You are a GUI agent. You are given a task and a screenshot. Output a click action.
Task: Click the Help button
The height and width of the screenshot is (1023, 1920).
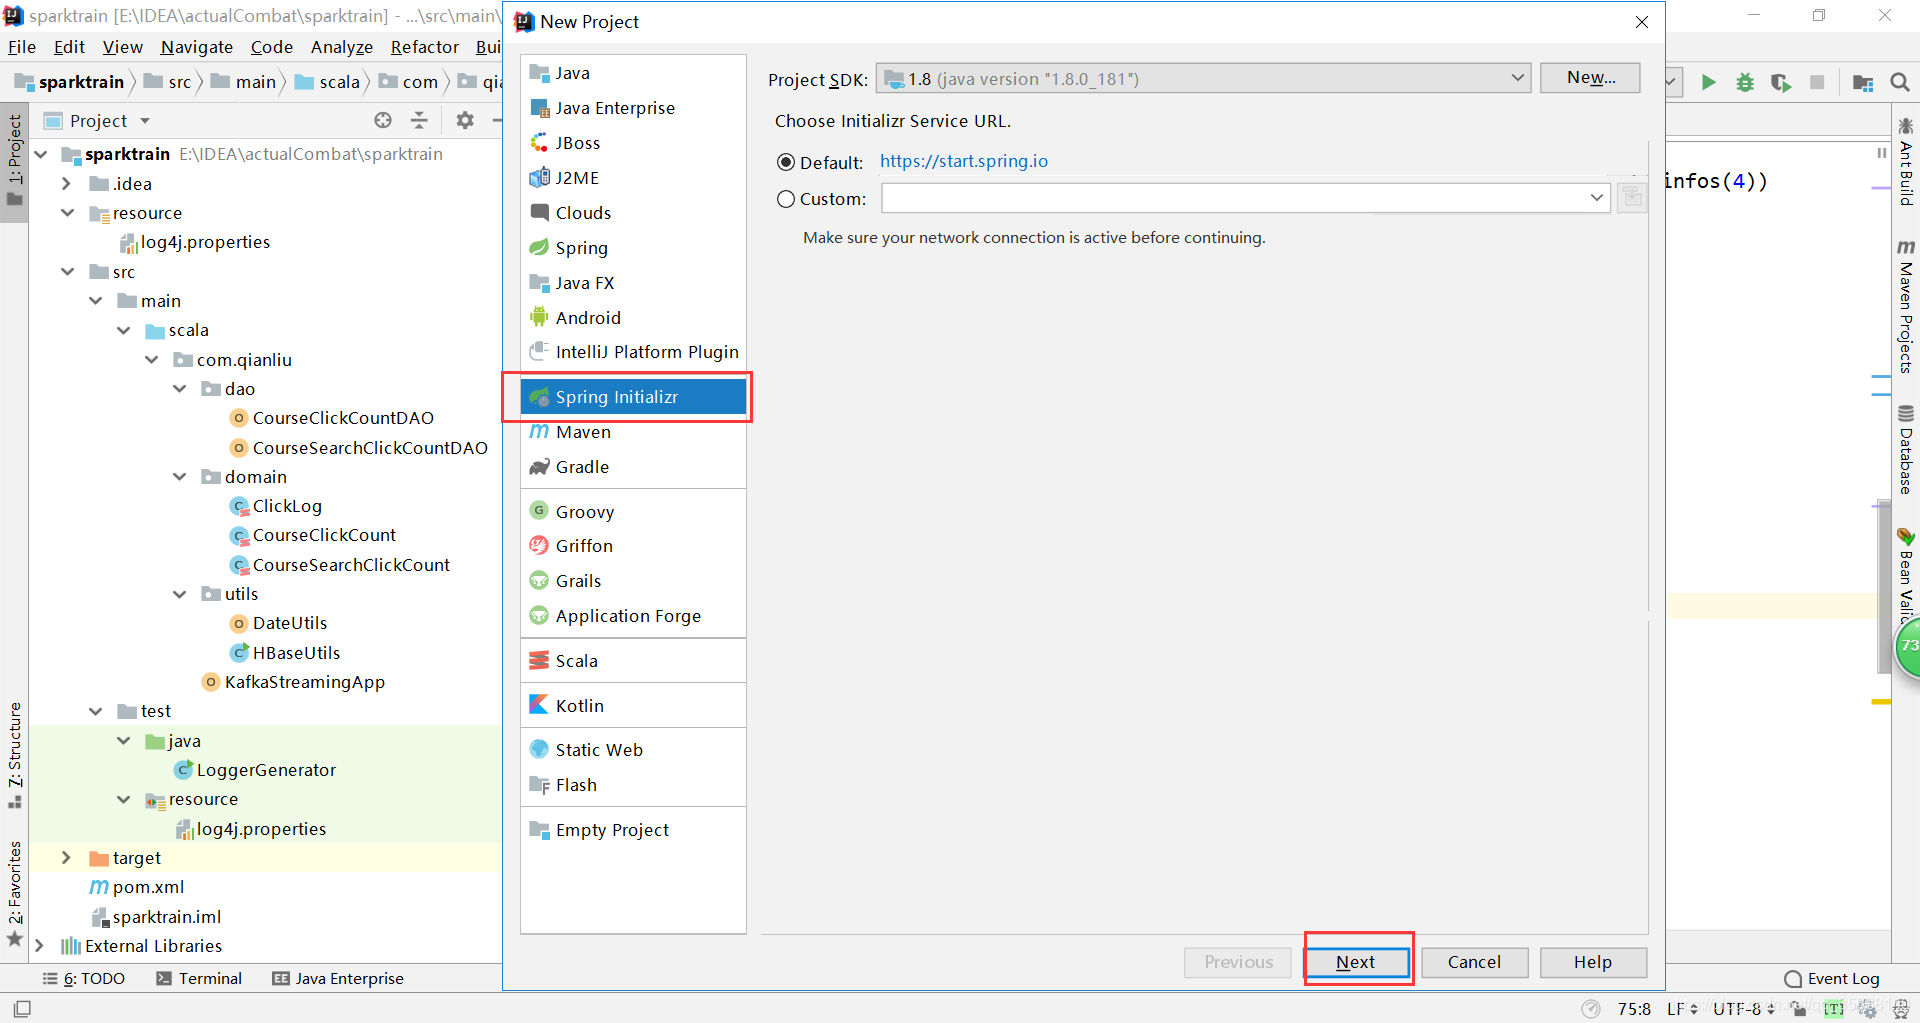1593,962
